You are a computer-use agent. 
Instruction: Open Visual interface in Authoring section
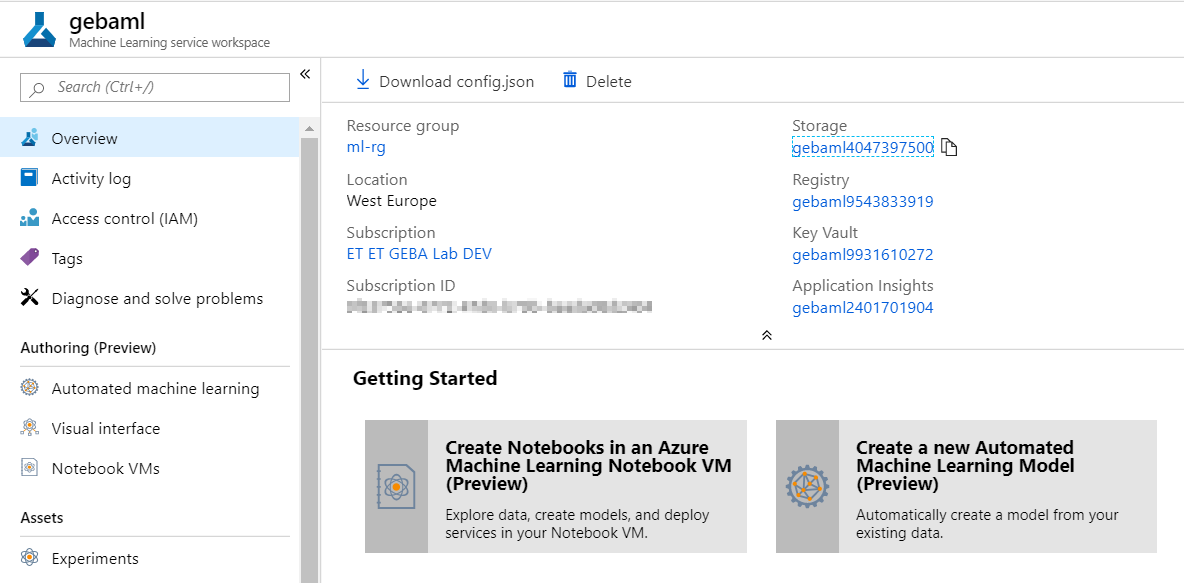tap(105, 428)
